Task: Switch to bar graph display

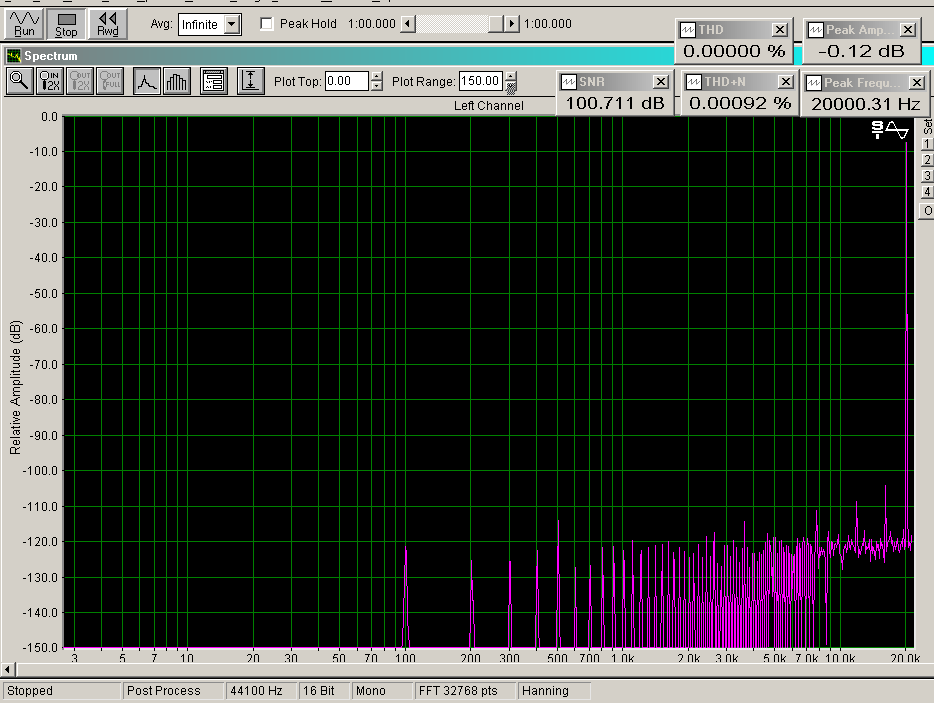Action: (176, 82)
